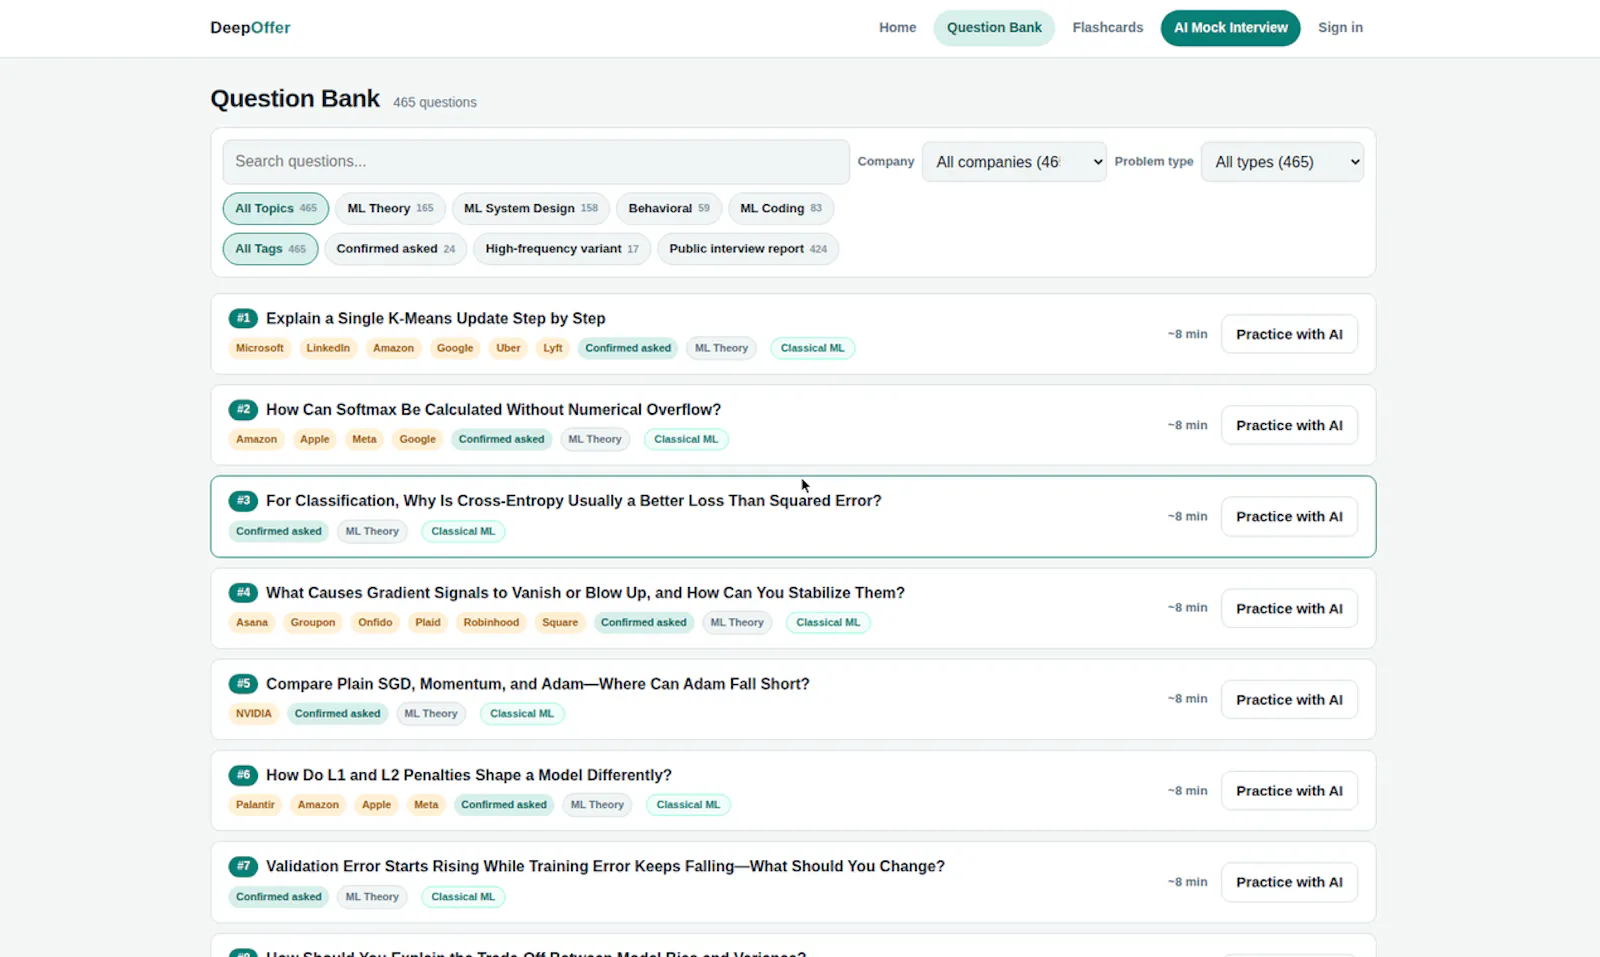This screenshot has height=957, width=1600.
Task: Open the All companies dropdown
Action: click(x=1014, y=162)
